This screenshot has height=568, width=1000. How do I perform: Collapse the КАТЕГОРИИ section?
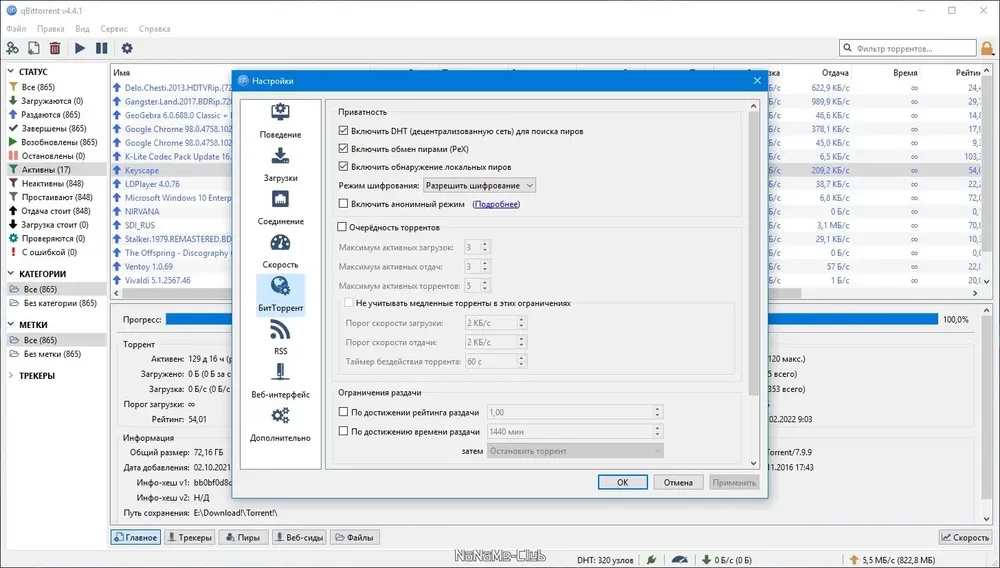[12, 274]
